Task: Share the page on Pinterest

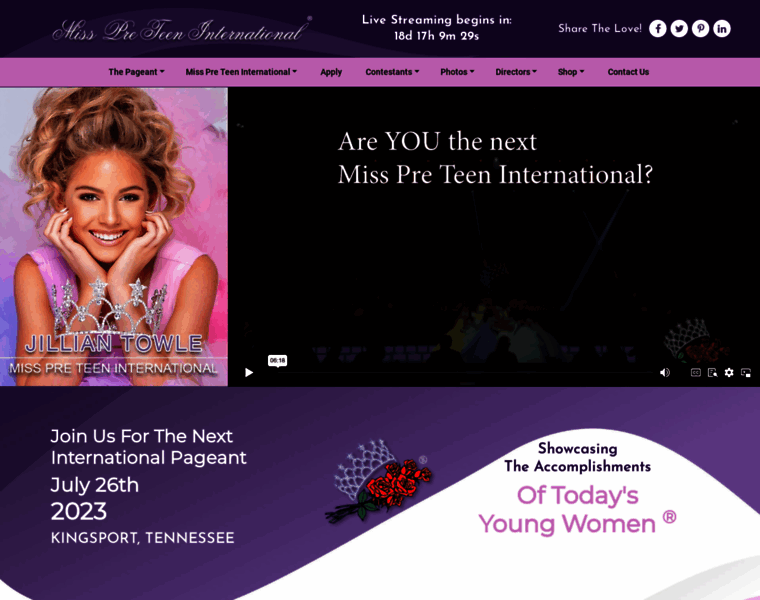Action: point(700,29)
